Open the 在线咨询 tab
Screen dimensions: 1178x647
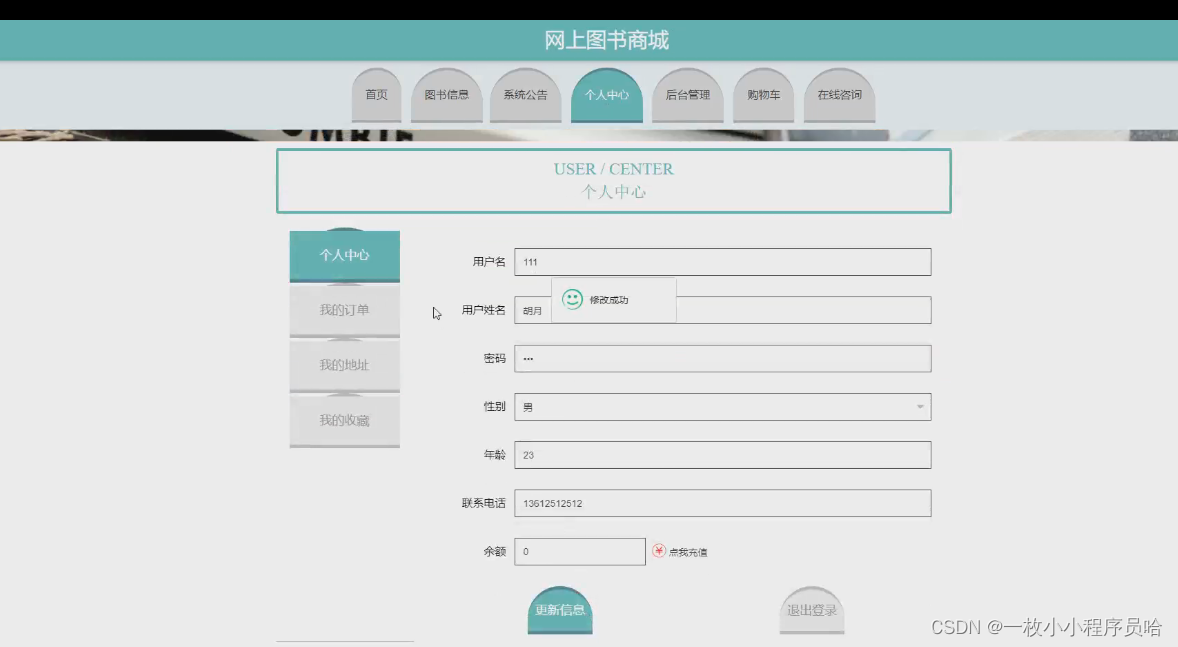coord(839,95)
